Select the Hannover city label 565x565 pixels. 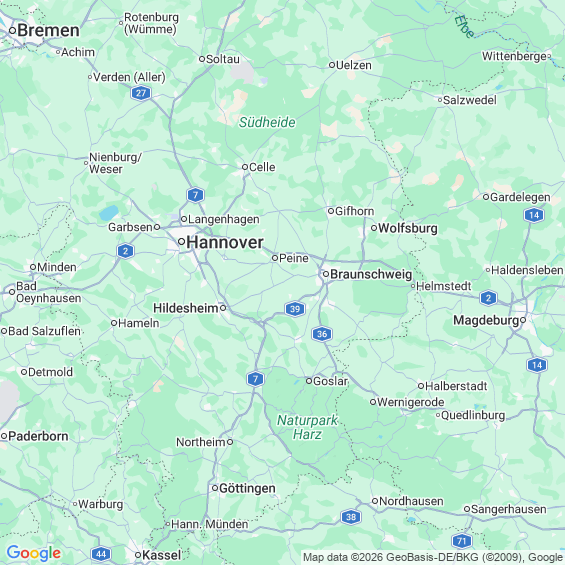coord(224,242)
